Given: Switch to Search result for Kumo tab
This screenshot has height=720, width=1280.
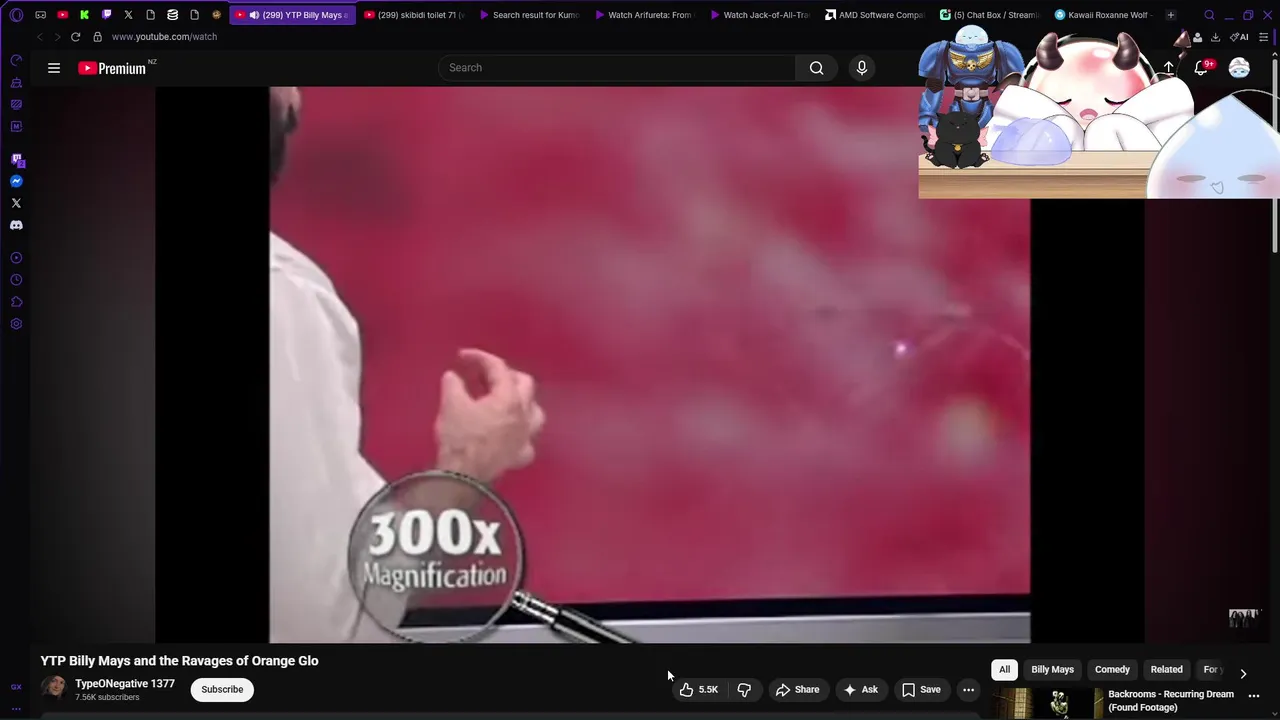Looking at the screenshot, I should (530, 15).
